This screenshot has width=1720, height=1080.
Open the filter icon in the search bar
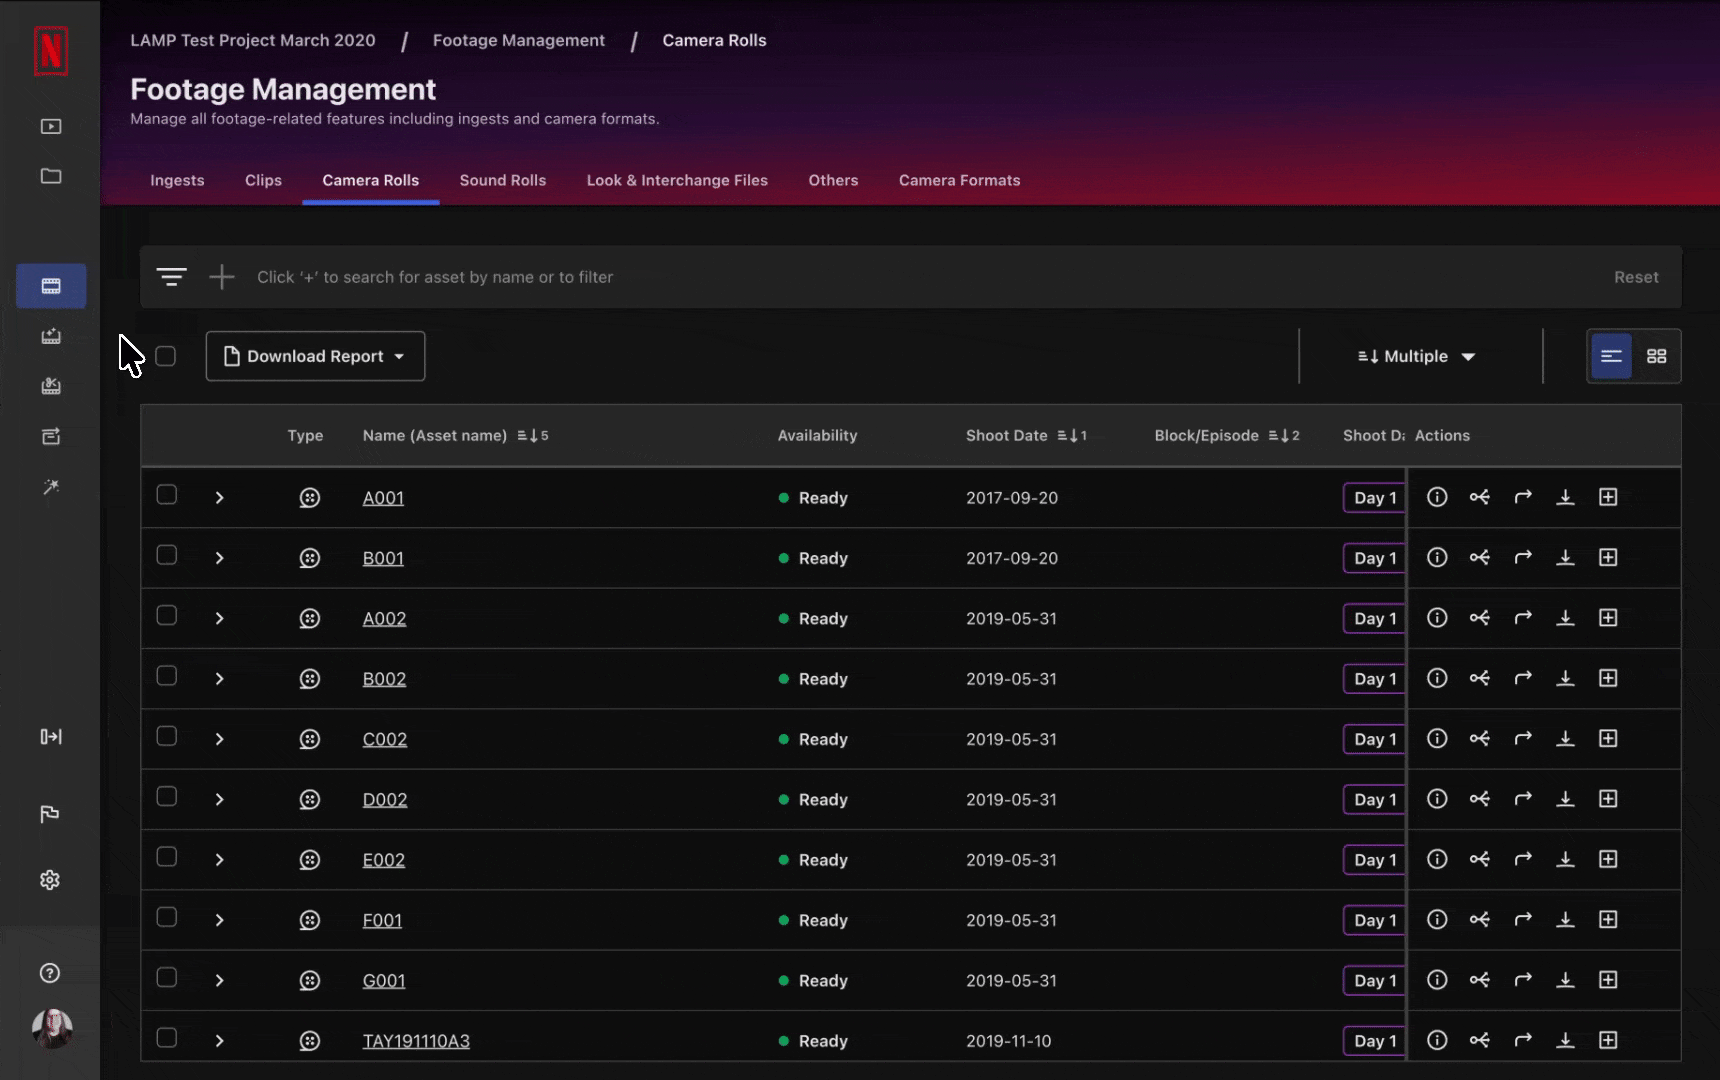171,277
